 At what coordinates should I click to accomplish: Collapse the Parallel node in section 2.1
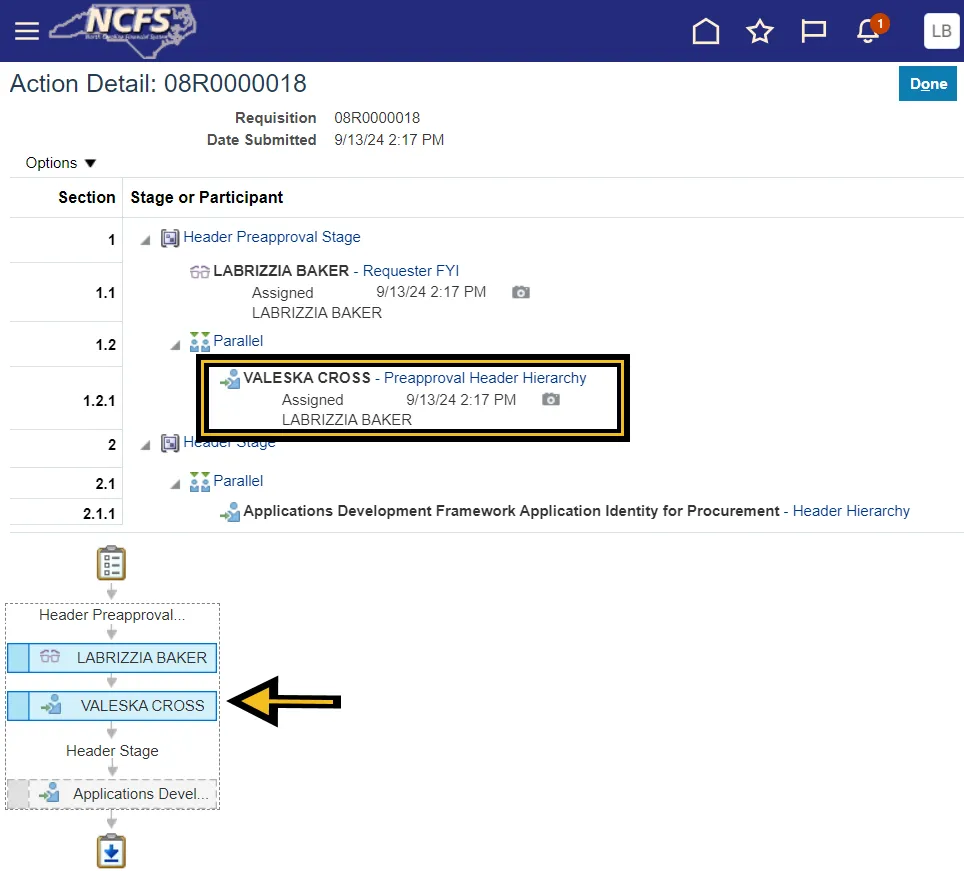176,484
